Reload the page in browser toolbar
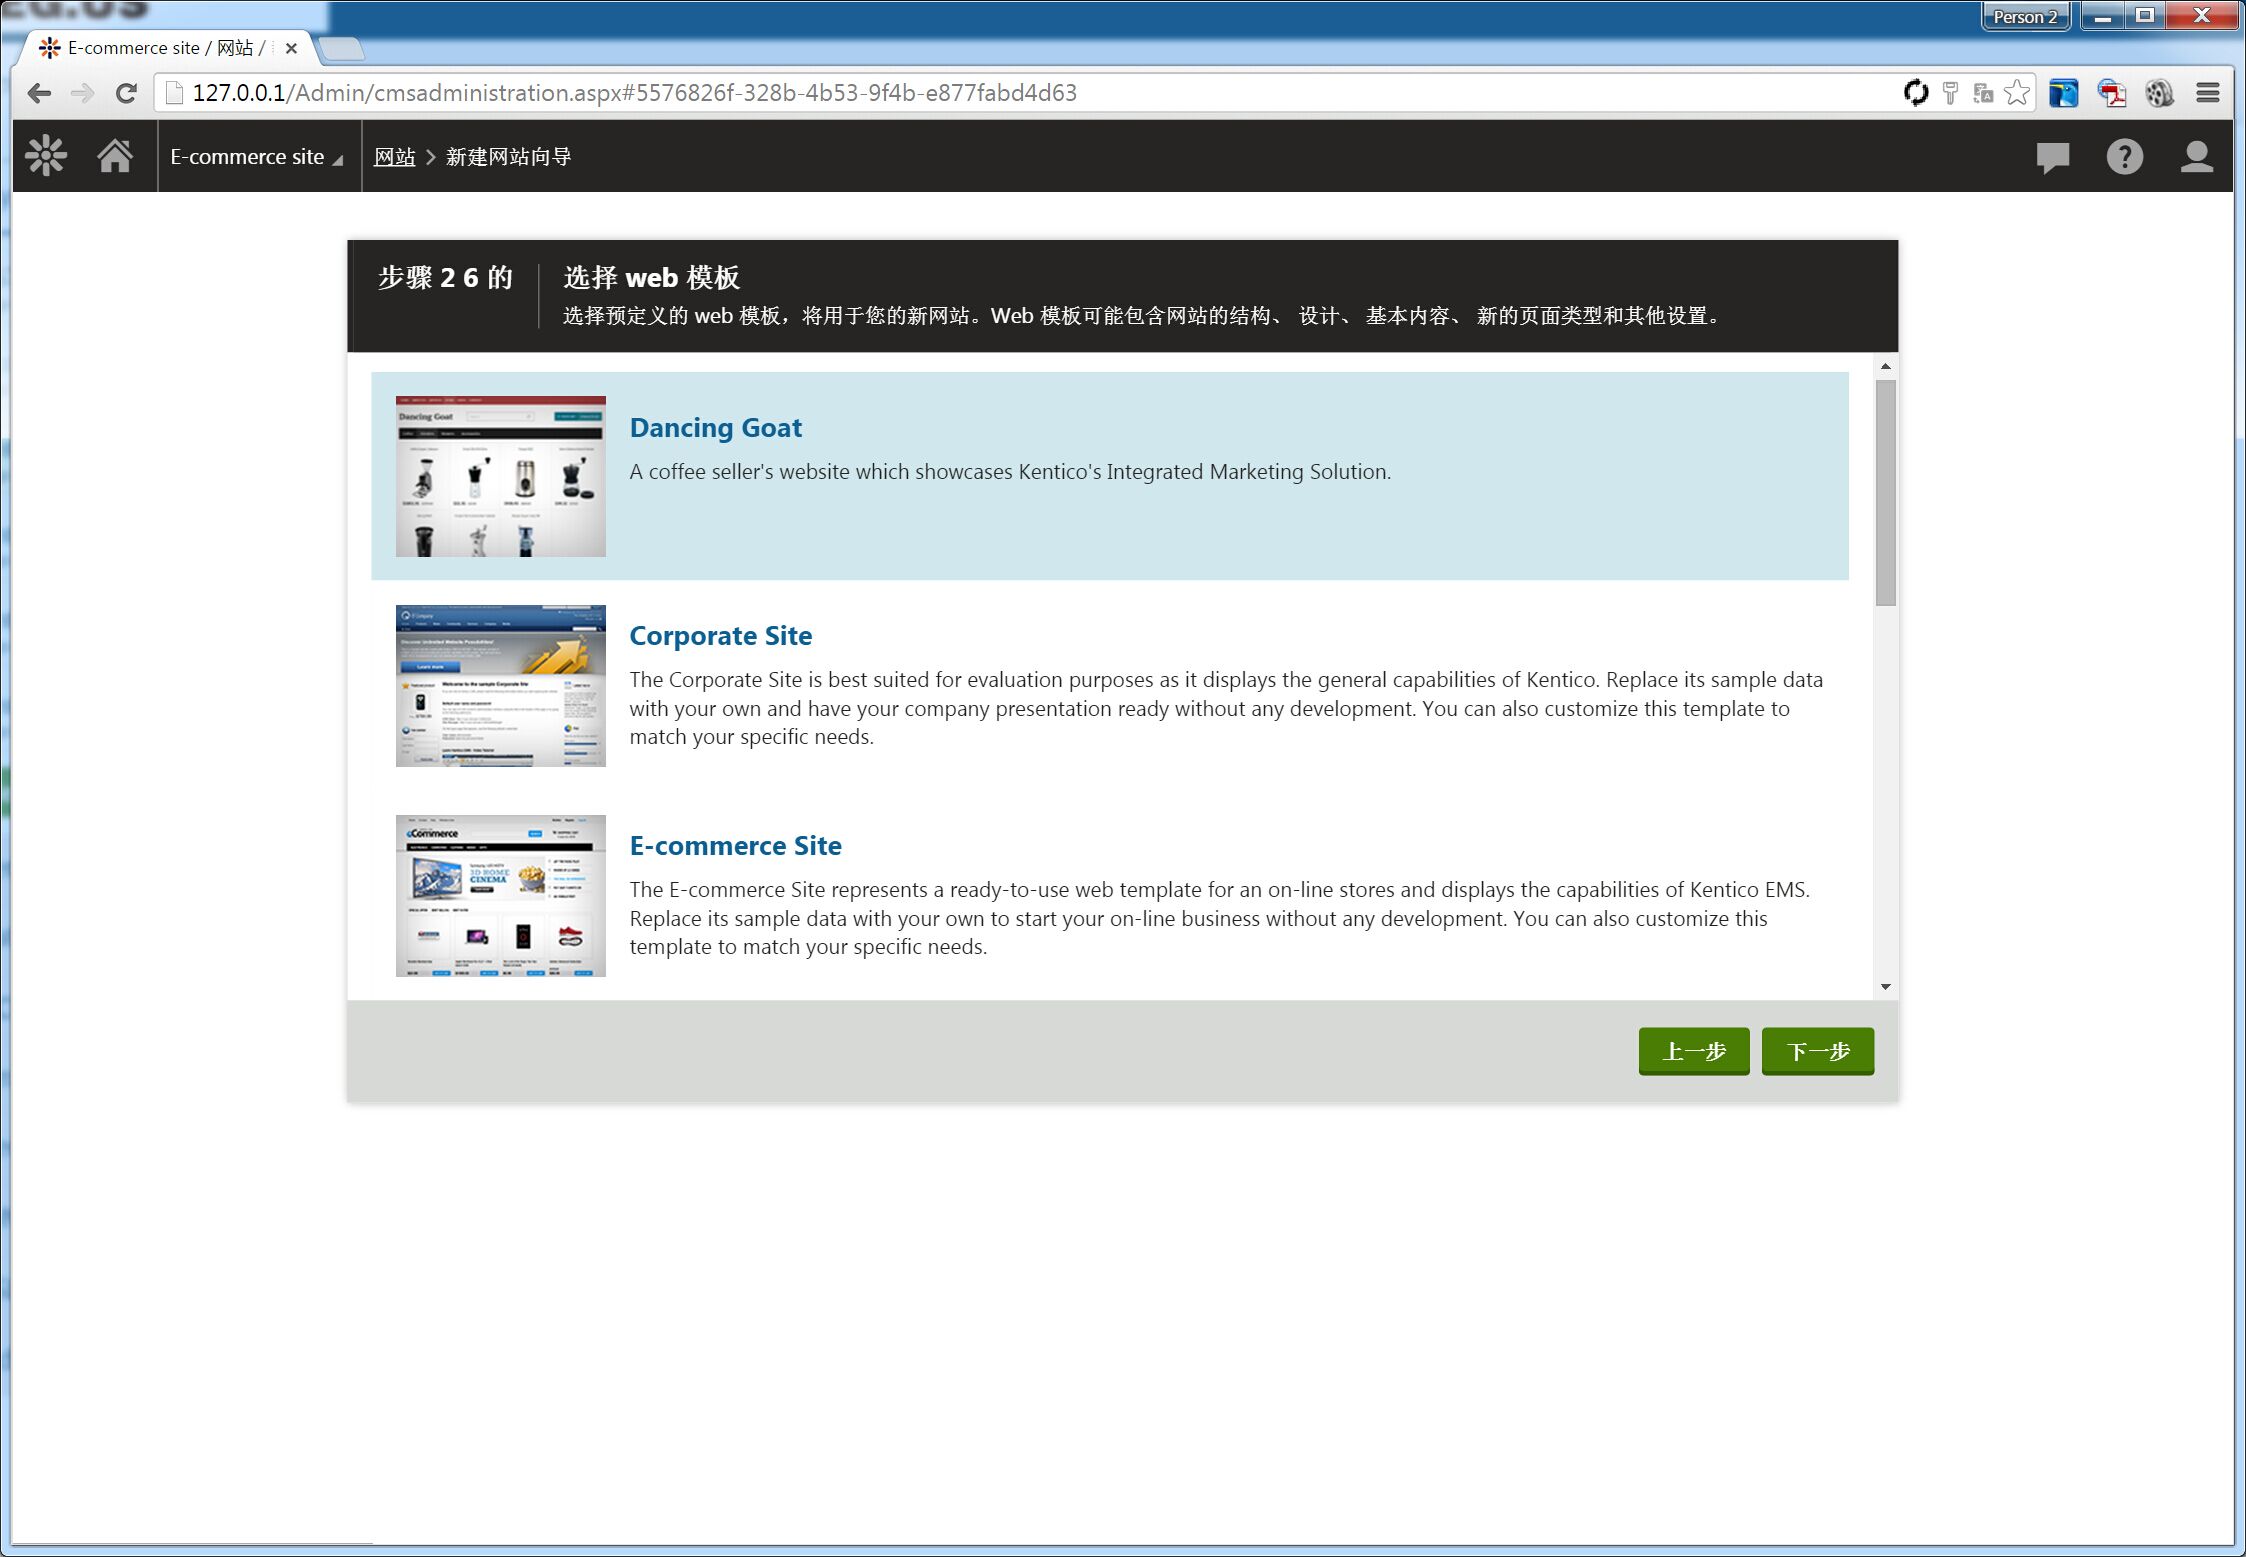The height and width of the screenshot is (1557, 2246). [x=126, y=93]
